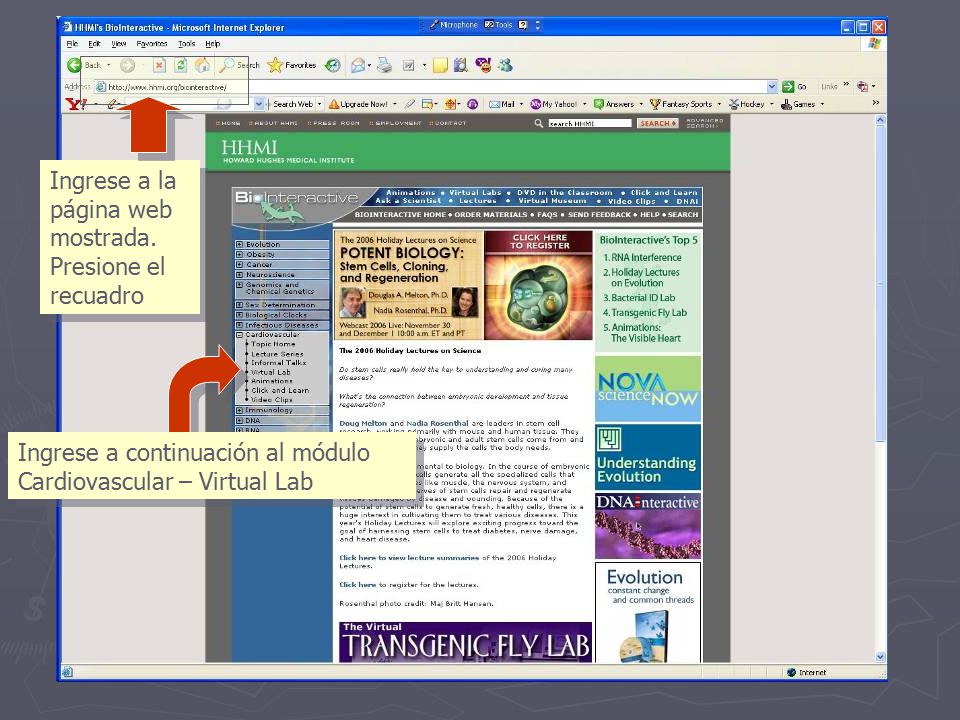Click the Forward arrow button
The height and width of the screenshot is (720, 960).
point(127,65)
